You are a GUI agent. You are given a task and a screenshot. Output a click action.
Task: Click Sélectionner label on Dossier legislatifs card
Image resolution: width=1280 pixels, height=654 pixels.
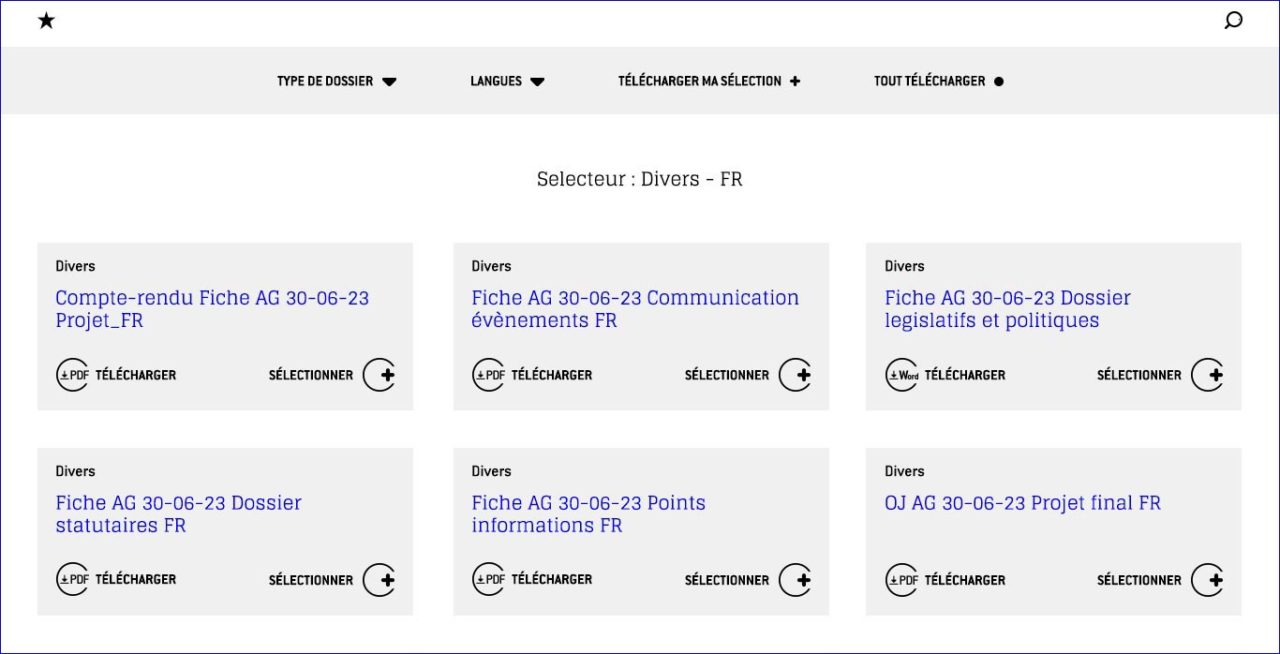click(x=1139, y=375)
